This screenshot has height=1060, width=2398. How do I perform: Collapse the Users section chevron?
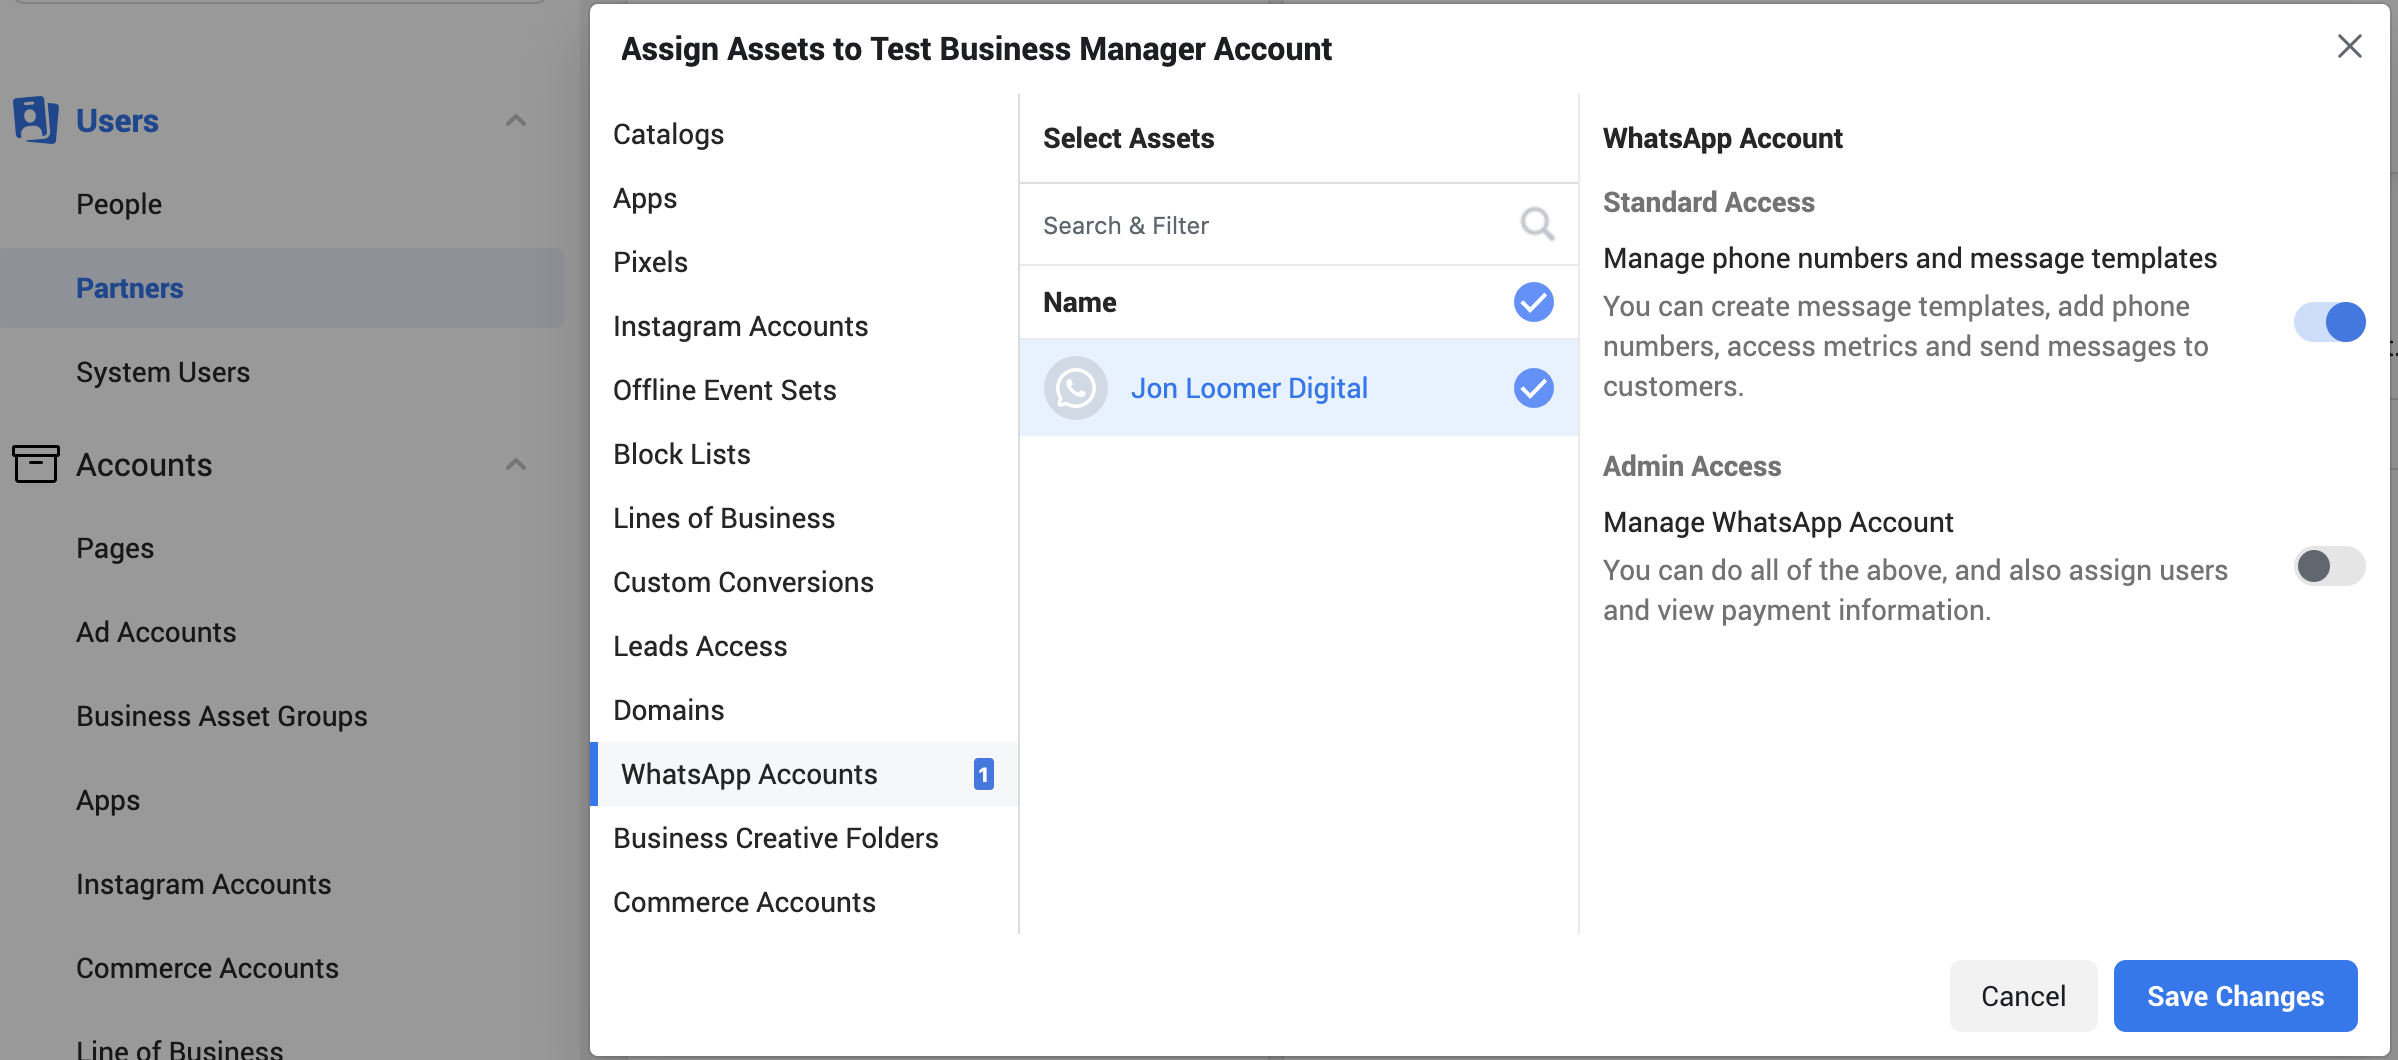coord(516,121)
